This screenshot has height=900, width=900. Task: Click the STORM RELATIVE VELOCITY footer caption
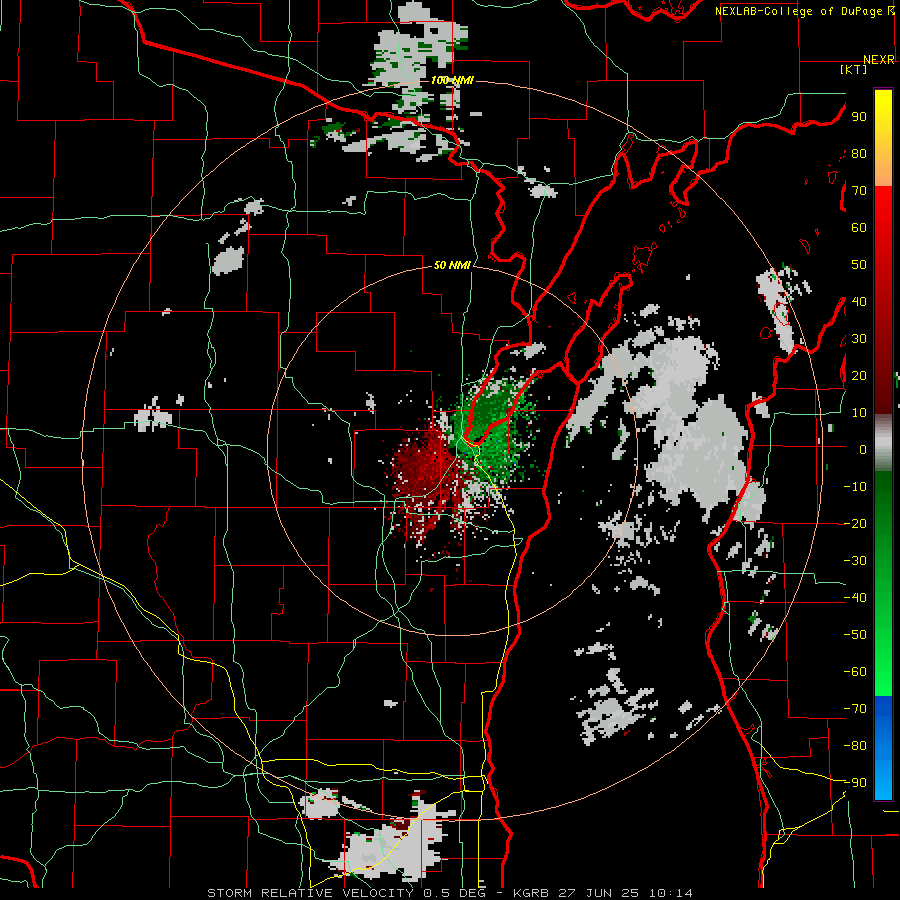click(x=449, y=893)
